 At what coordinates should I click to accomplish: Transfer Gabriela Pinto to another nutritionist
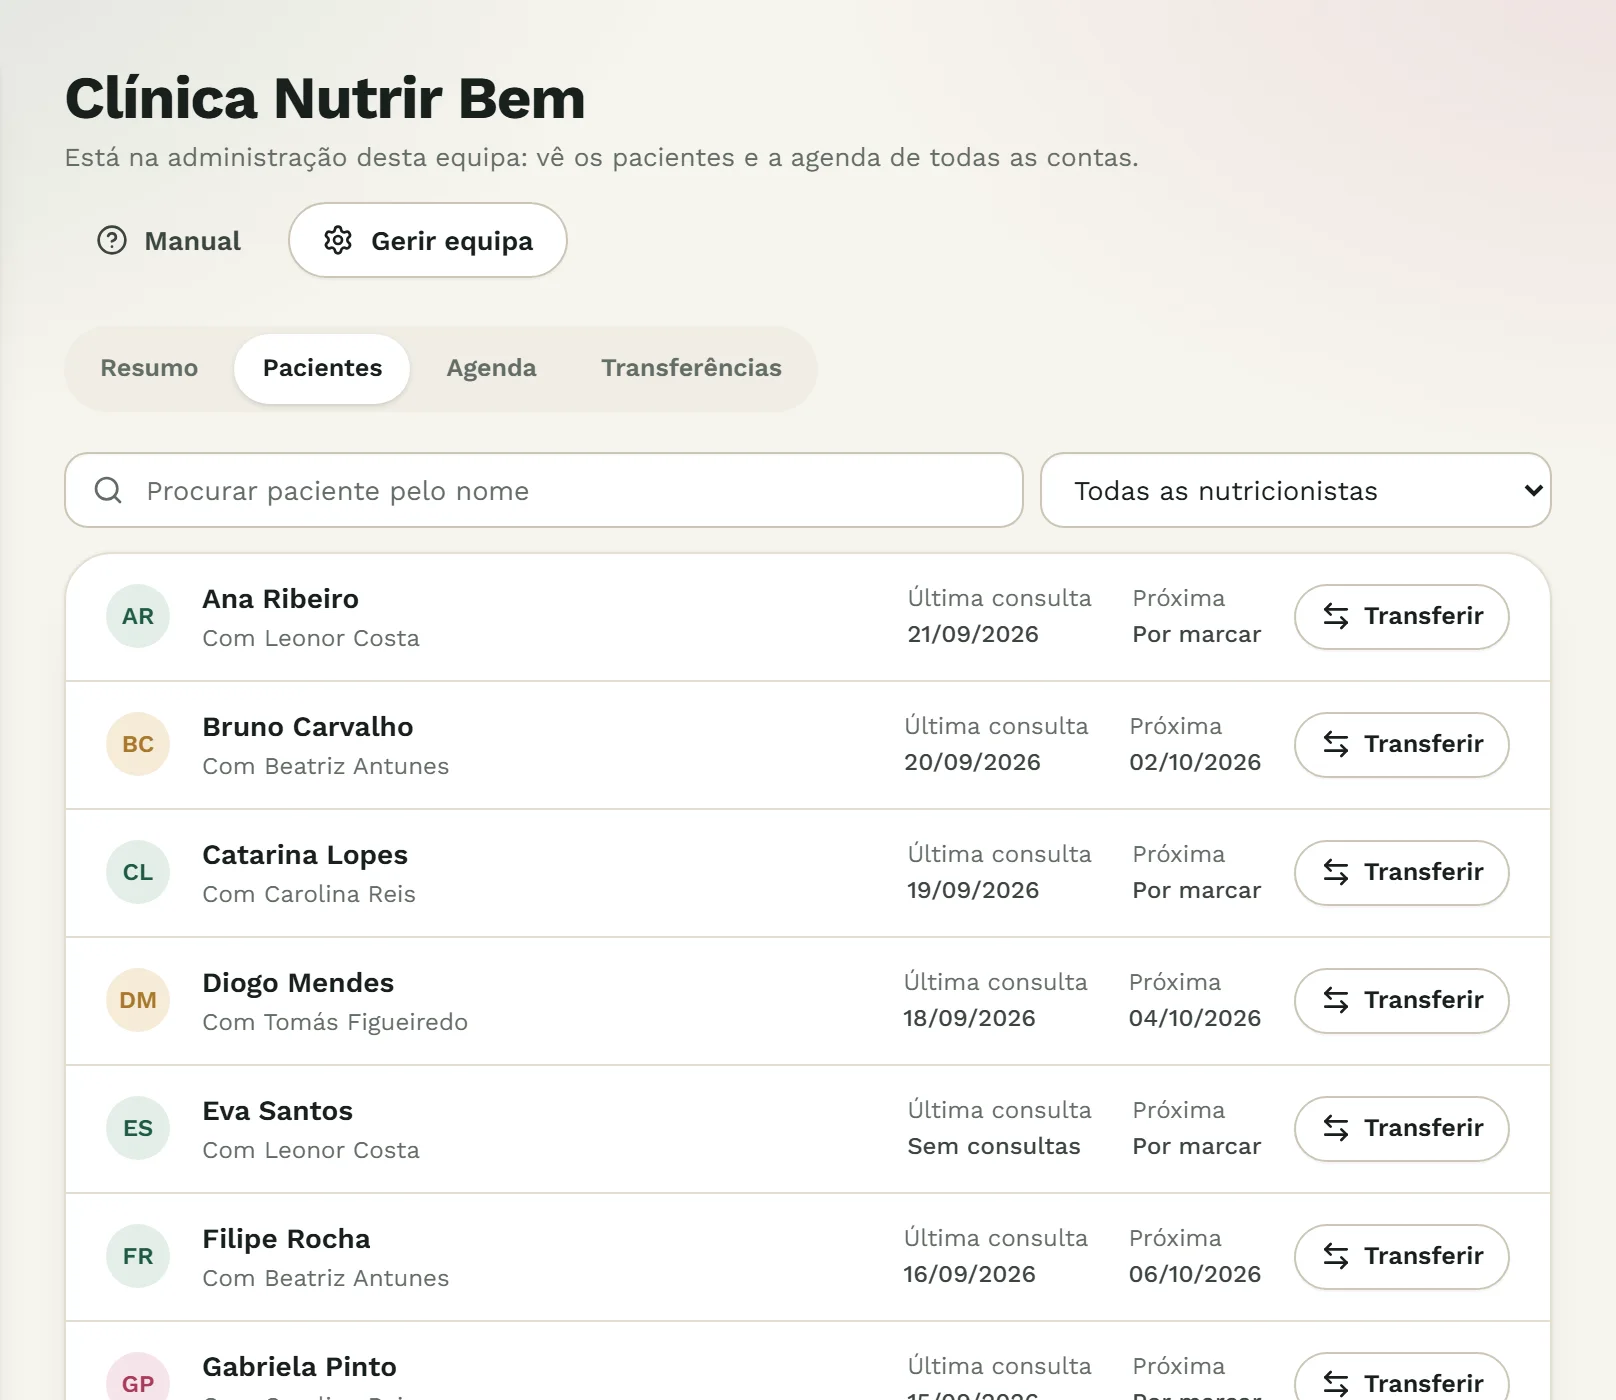coord(1402,1378)
